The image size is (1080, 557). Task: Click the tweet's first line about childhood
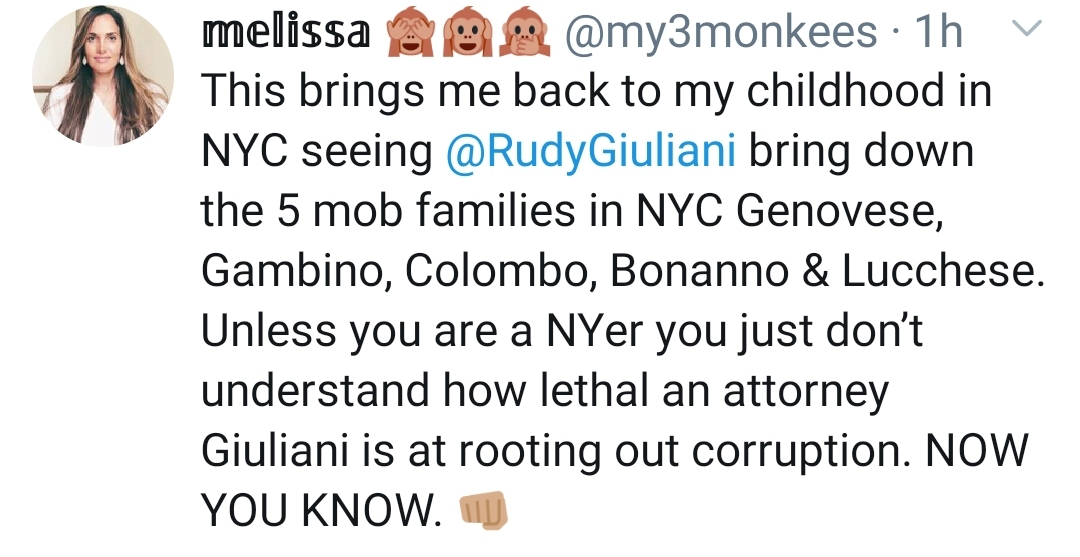click(596, 93)
